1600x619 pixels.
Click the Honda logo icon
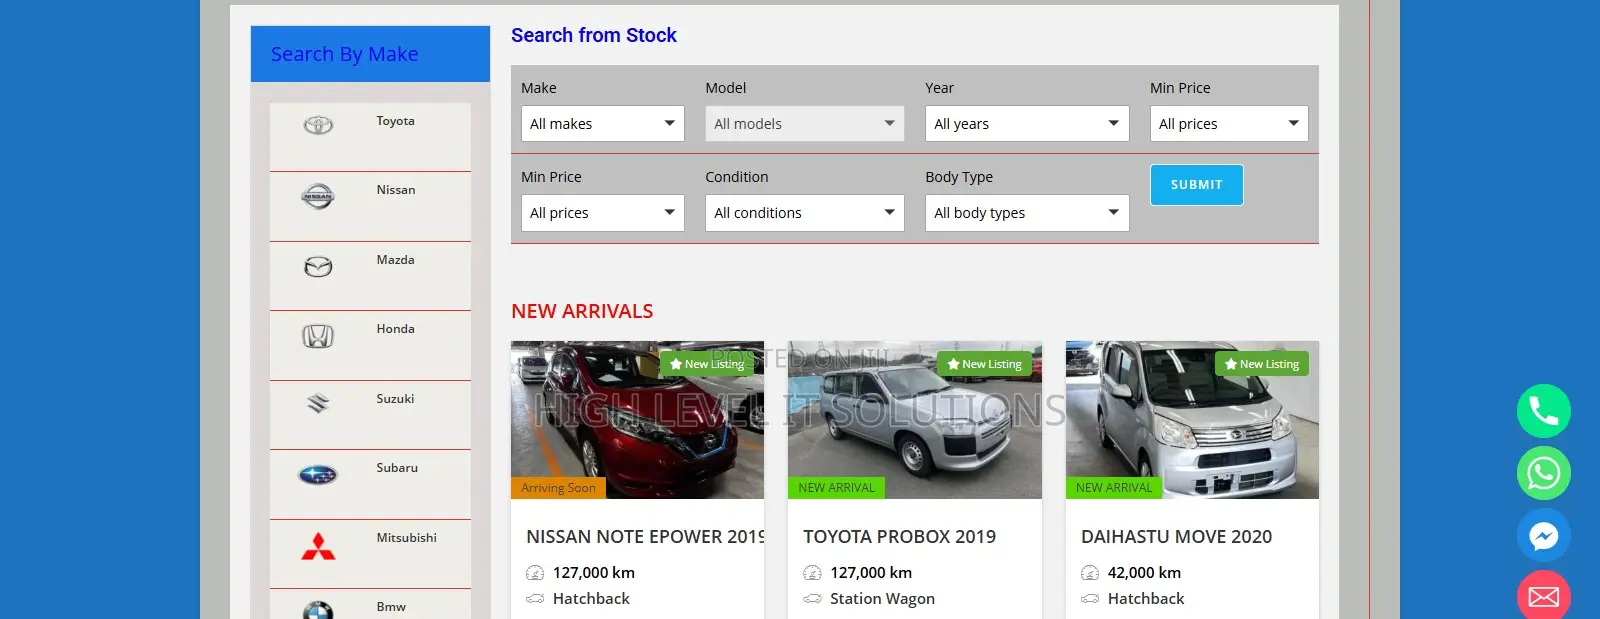318,336
